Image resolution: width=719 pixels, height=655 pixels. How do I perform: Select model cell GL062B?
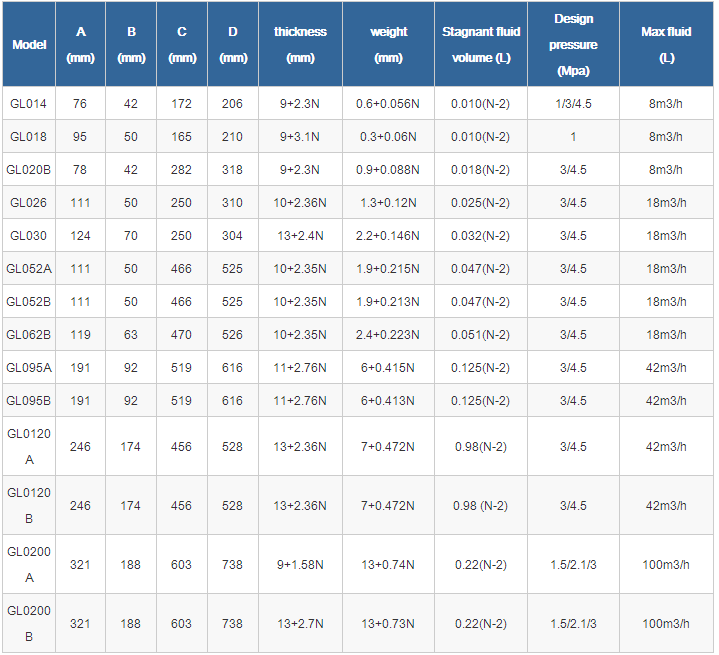click(28, 335)
